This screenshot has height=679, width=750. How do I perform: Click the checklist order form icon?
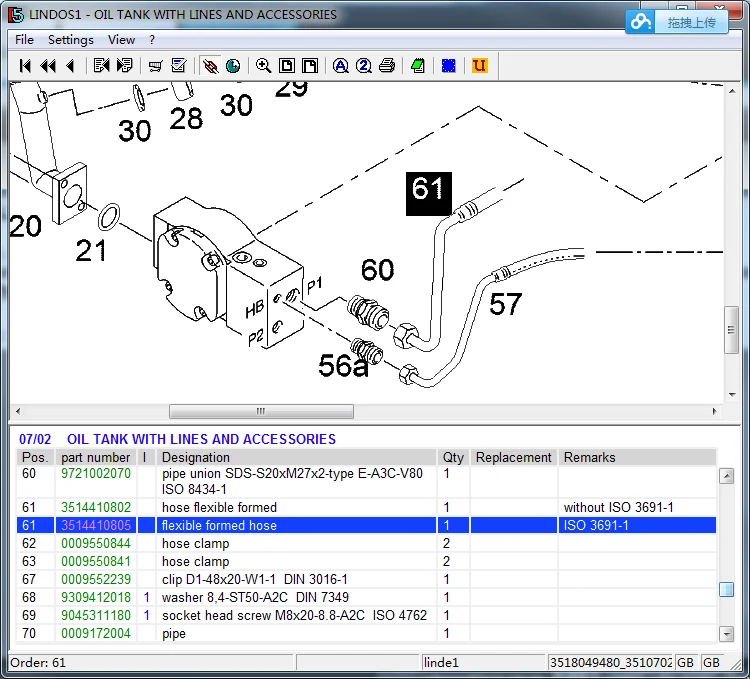pyautogui.click(x=178, y=66)
